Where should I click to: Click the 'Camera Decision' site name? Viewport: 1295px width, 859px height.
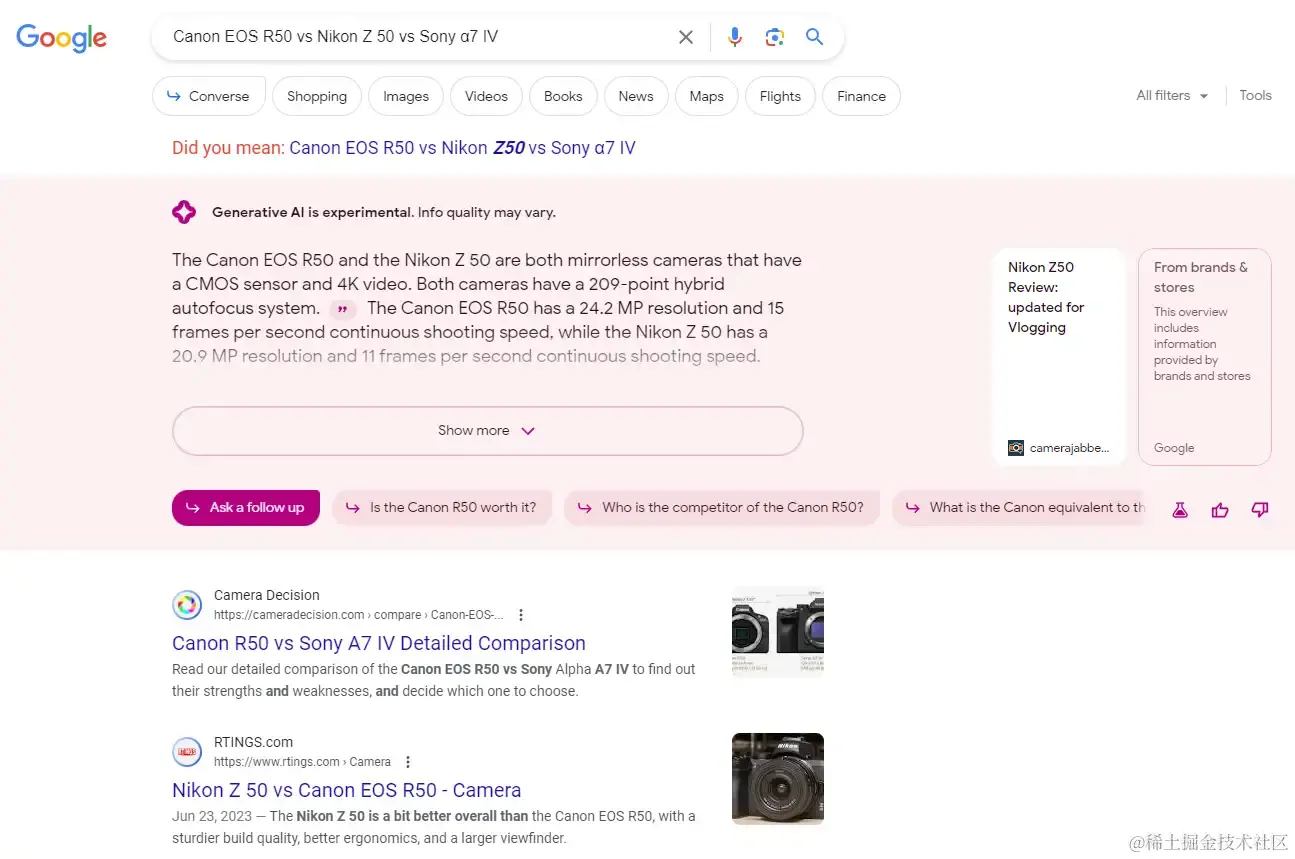tap(267, 595)
